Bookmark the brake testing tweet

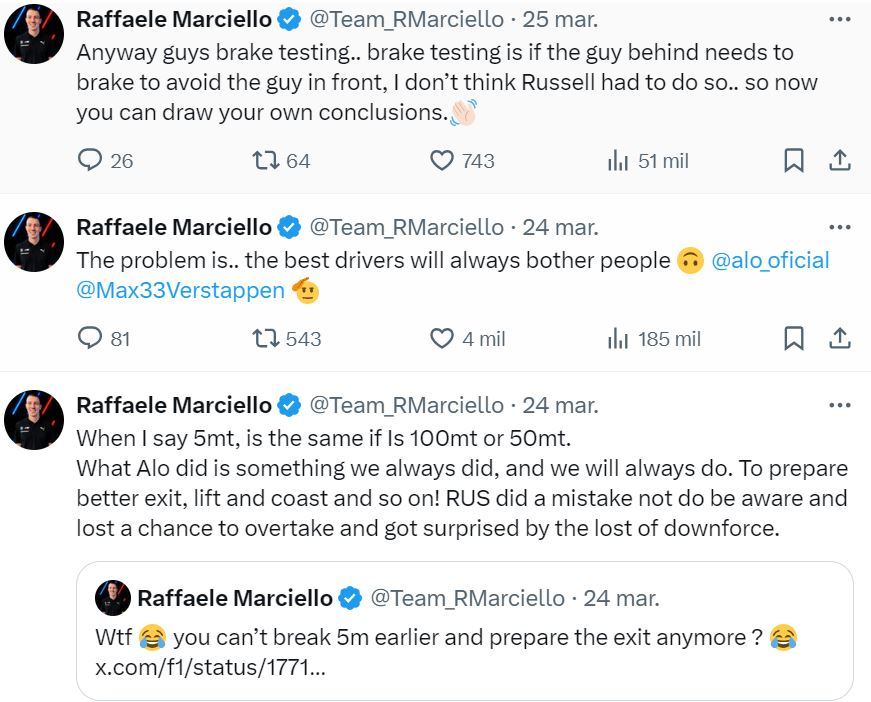[793, 160]
